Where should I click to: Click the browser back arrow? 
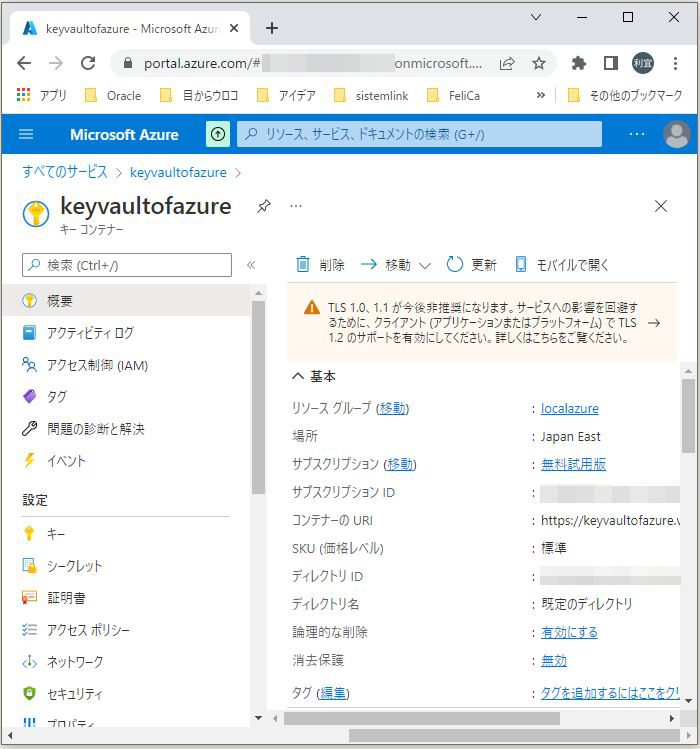24,63
